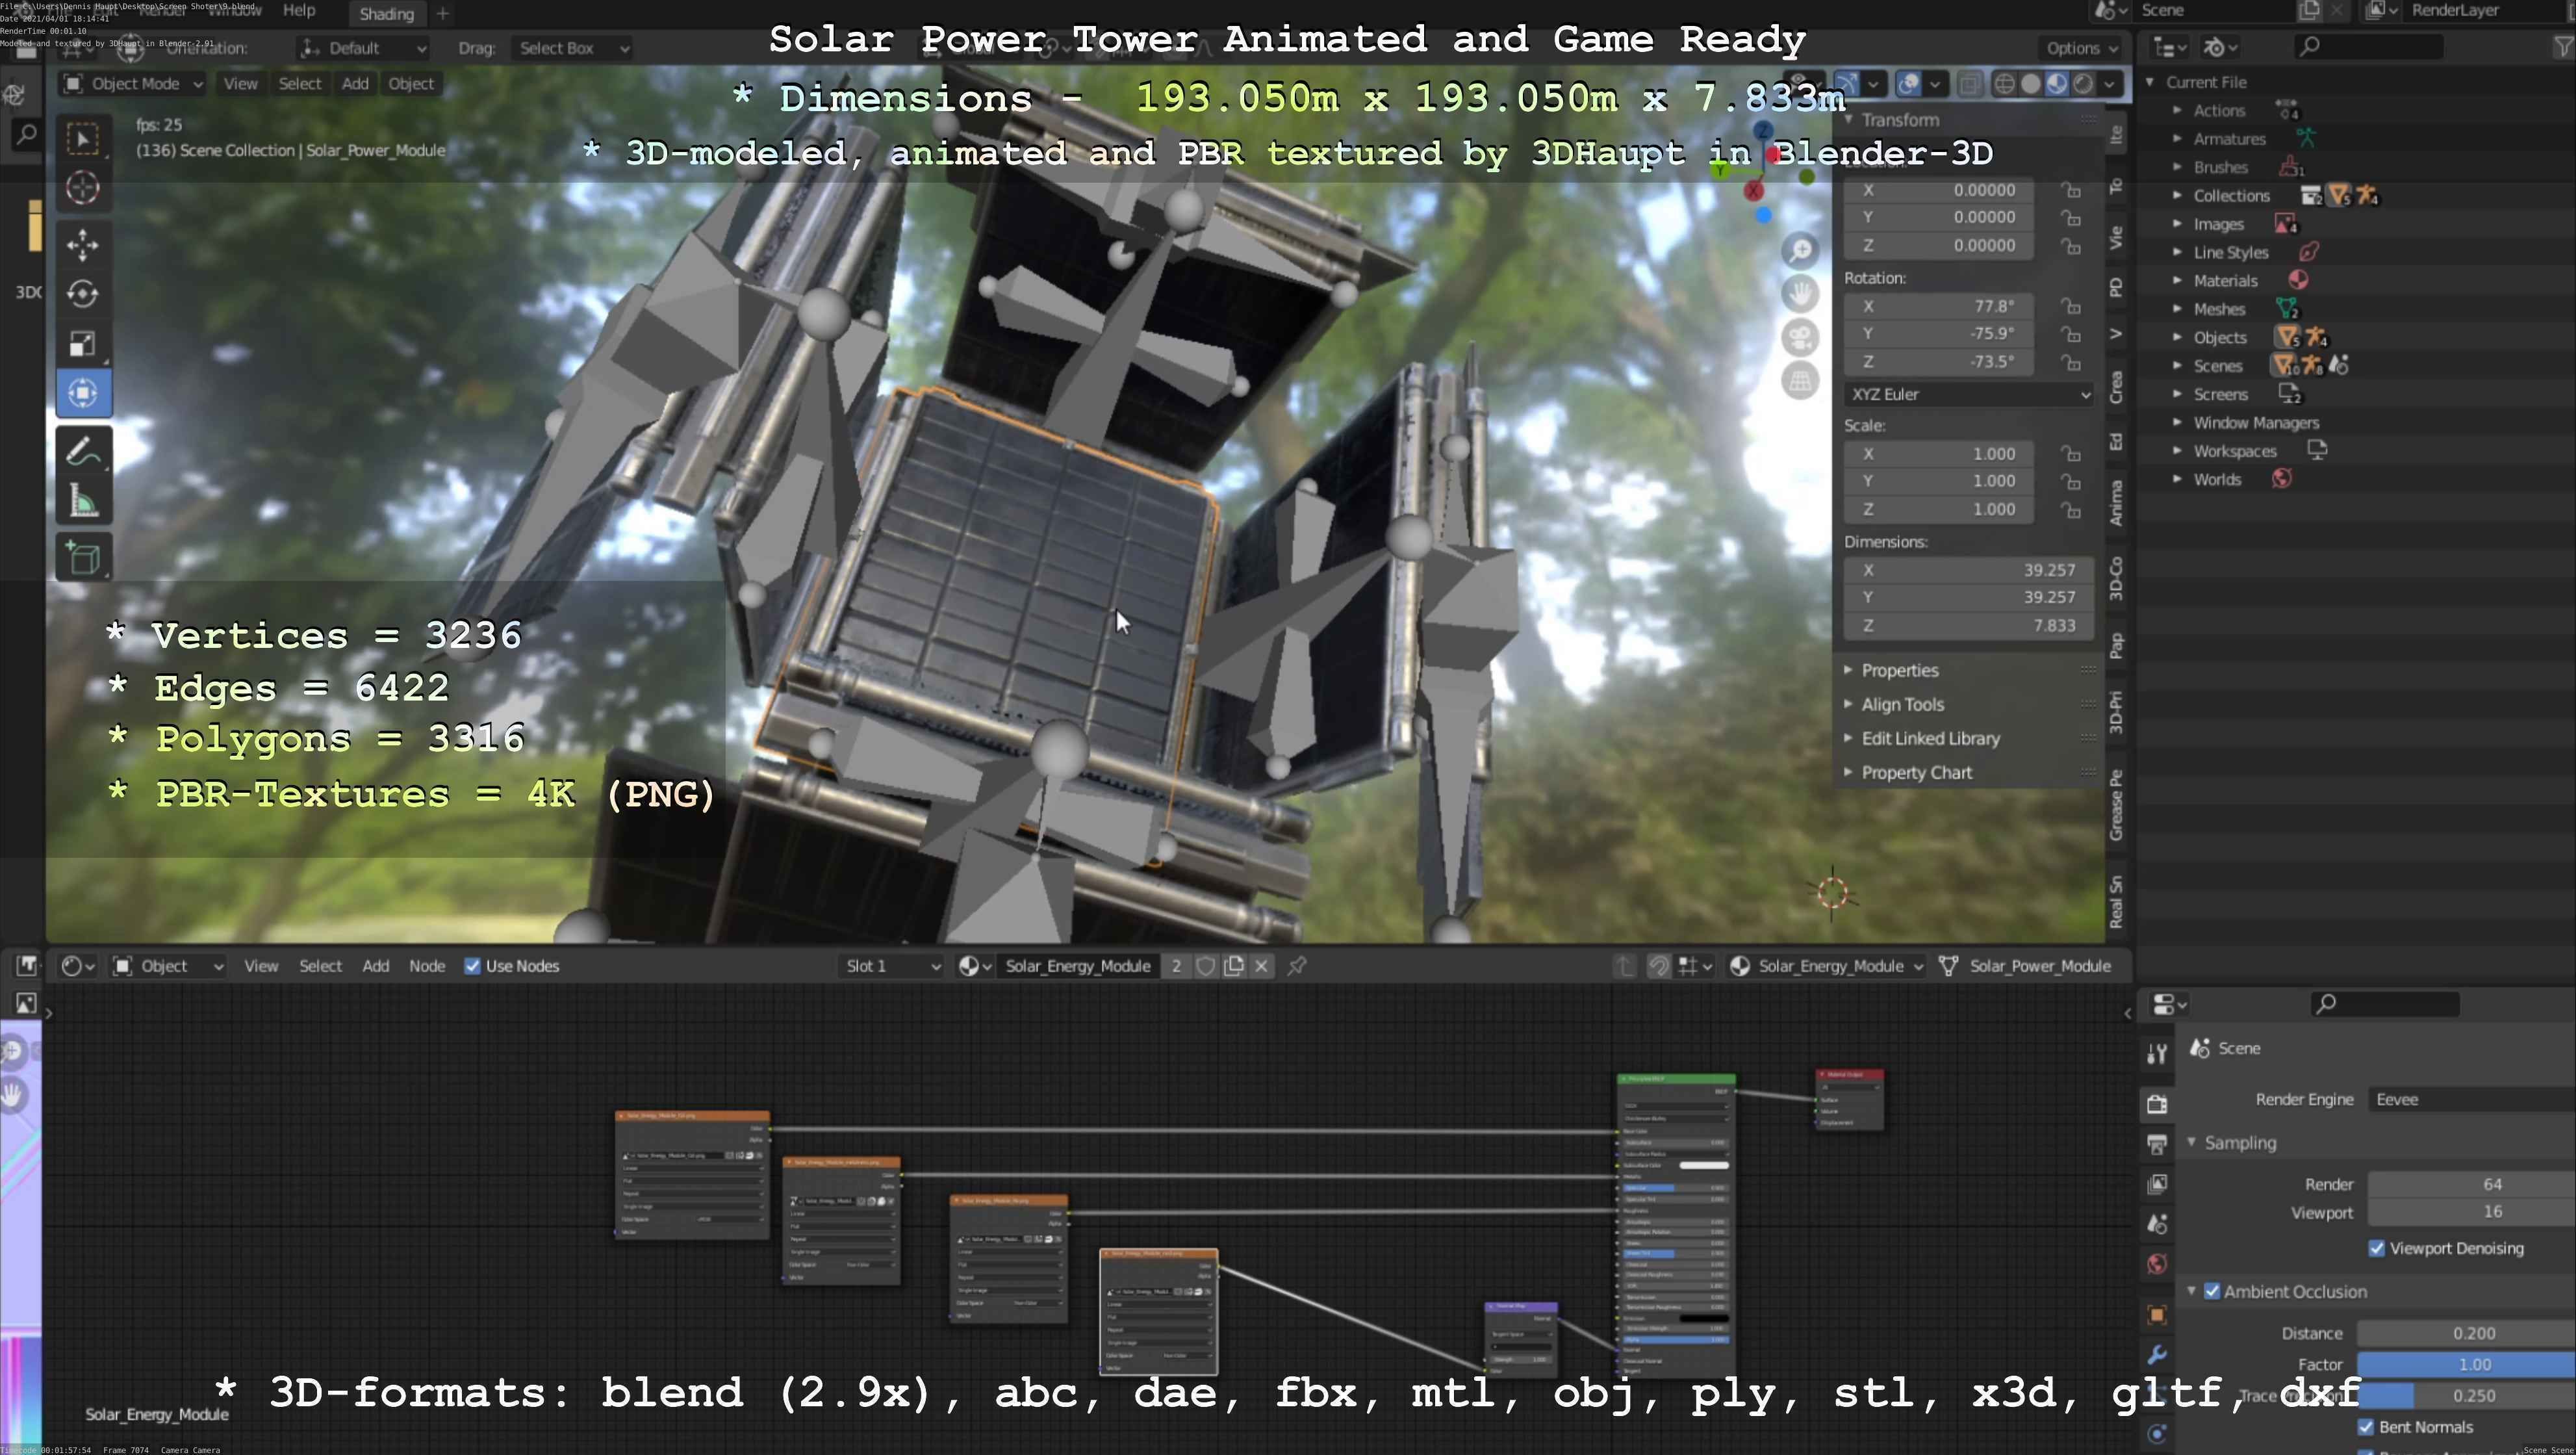Expand the Align Tools panel
The height and width of the screenshot is (1455, 2576).
[x=1902, y=704]
